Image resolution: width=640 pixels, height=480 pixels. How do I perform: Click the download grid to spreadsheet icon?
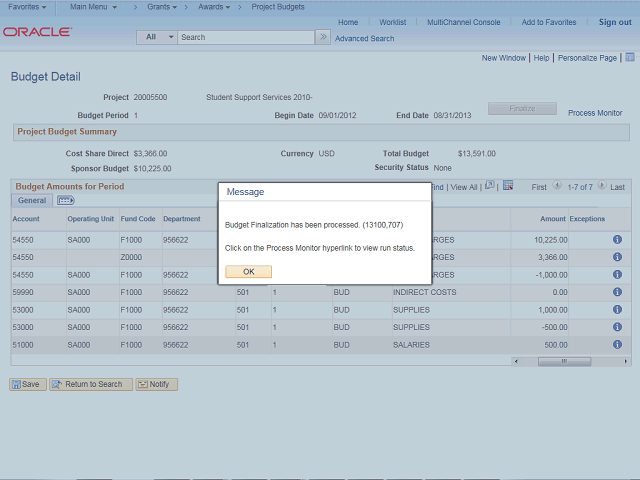508,186
